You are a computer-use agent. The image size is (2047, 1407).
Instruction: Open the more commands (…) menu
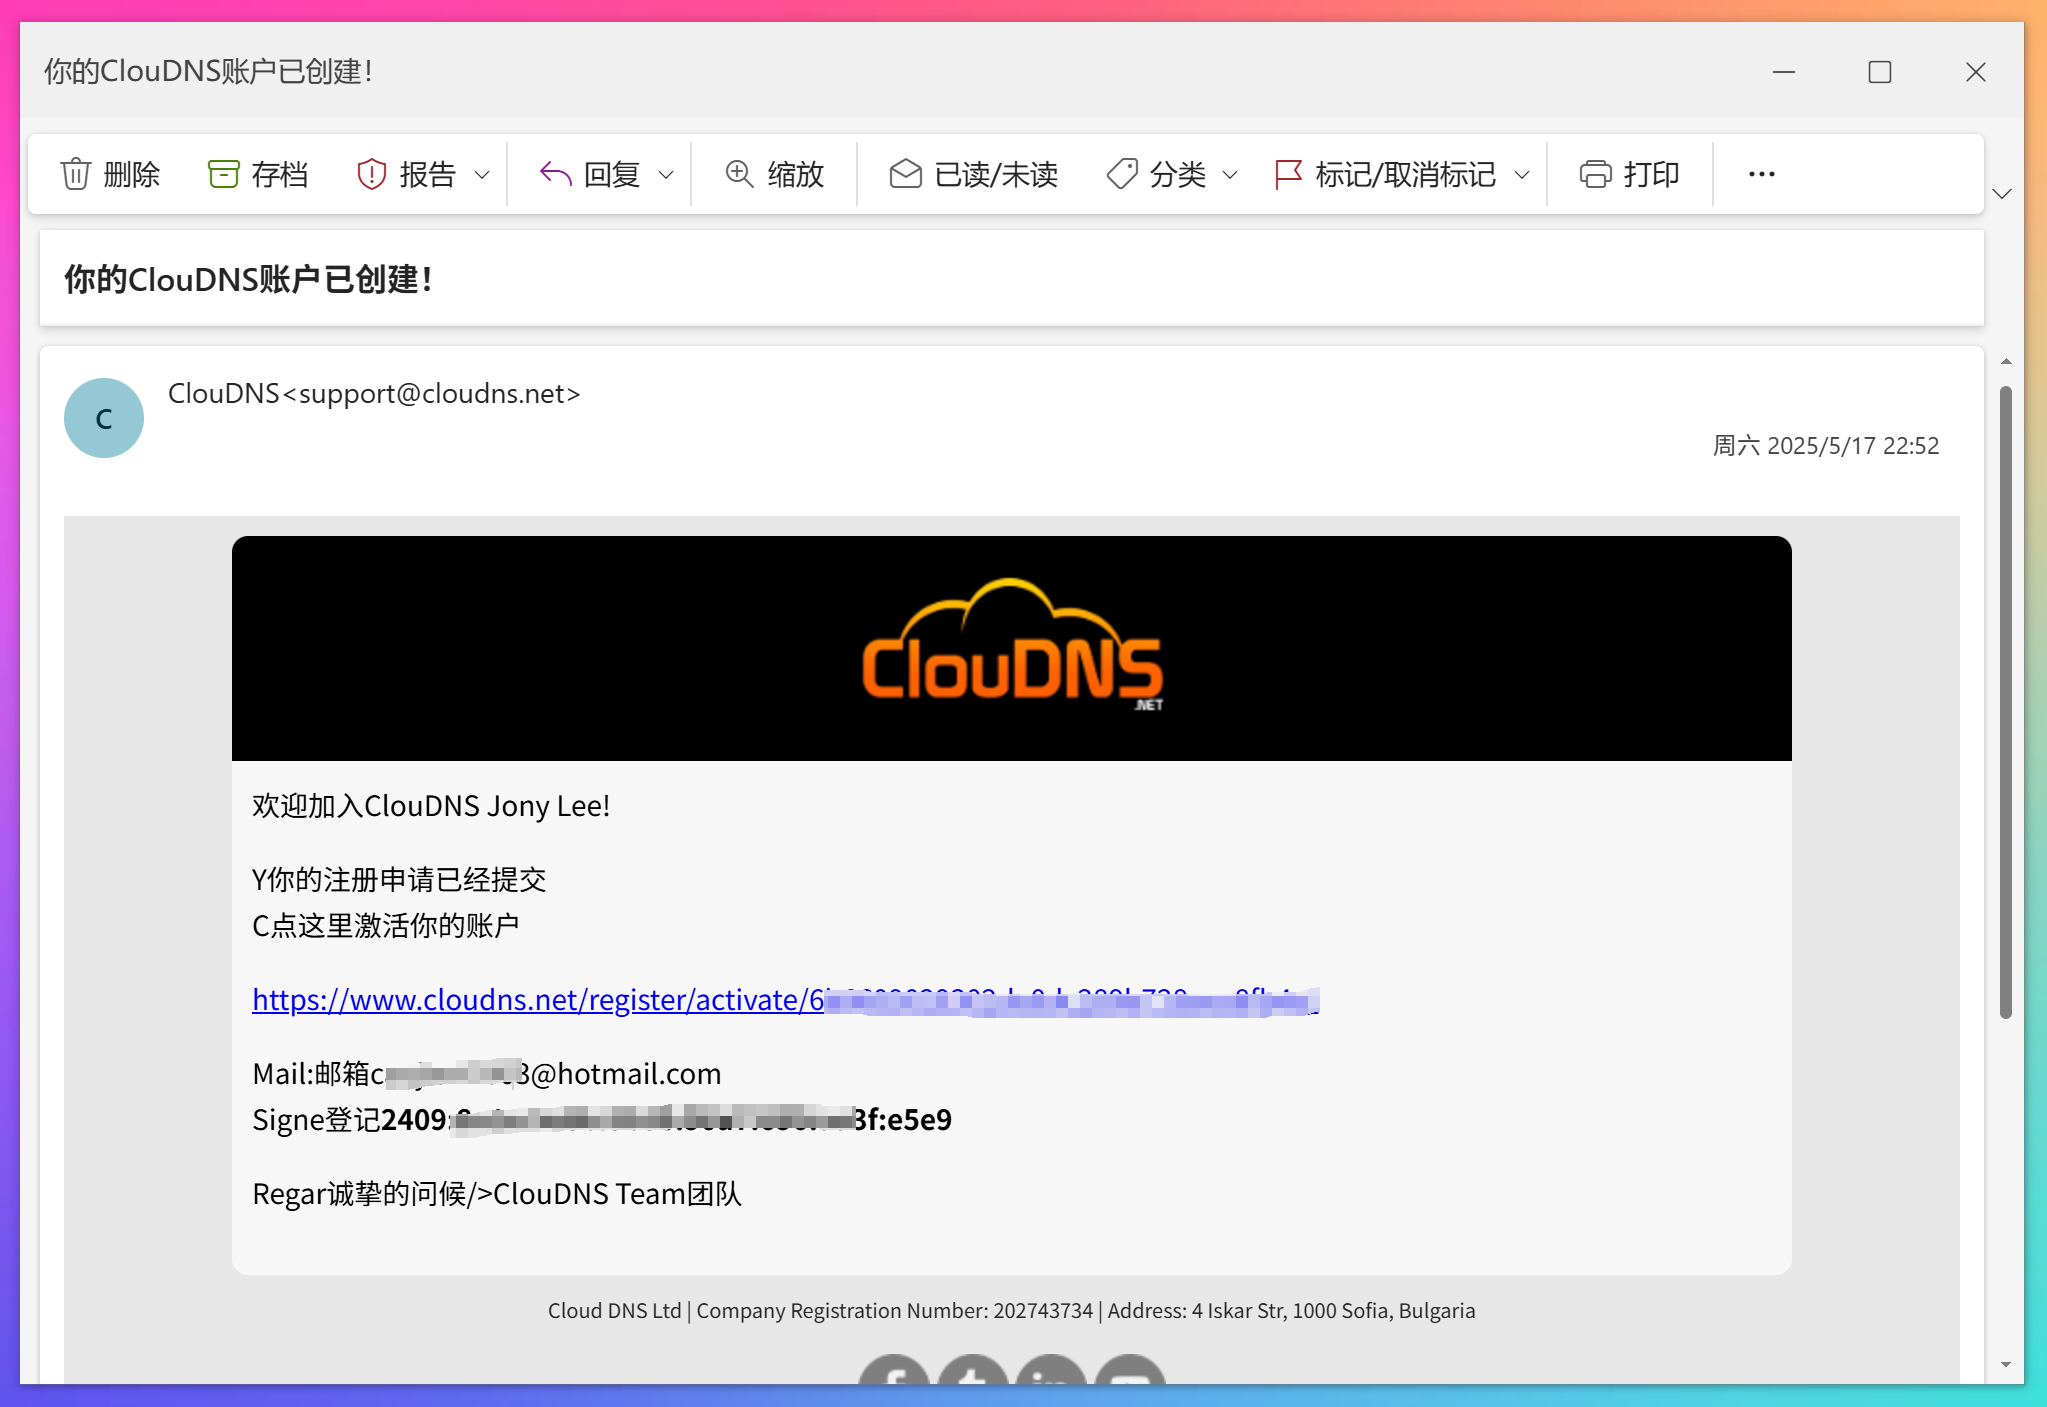[x=1760, y=173]
